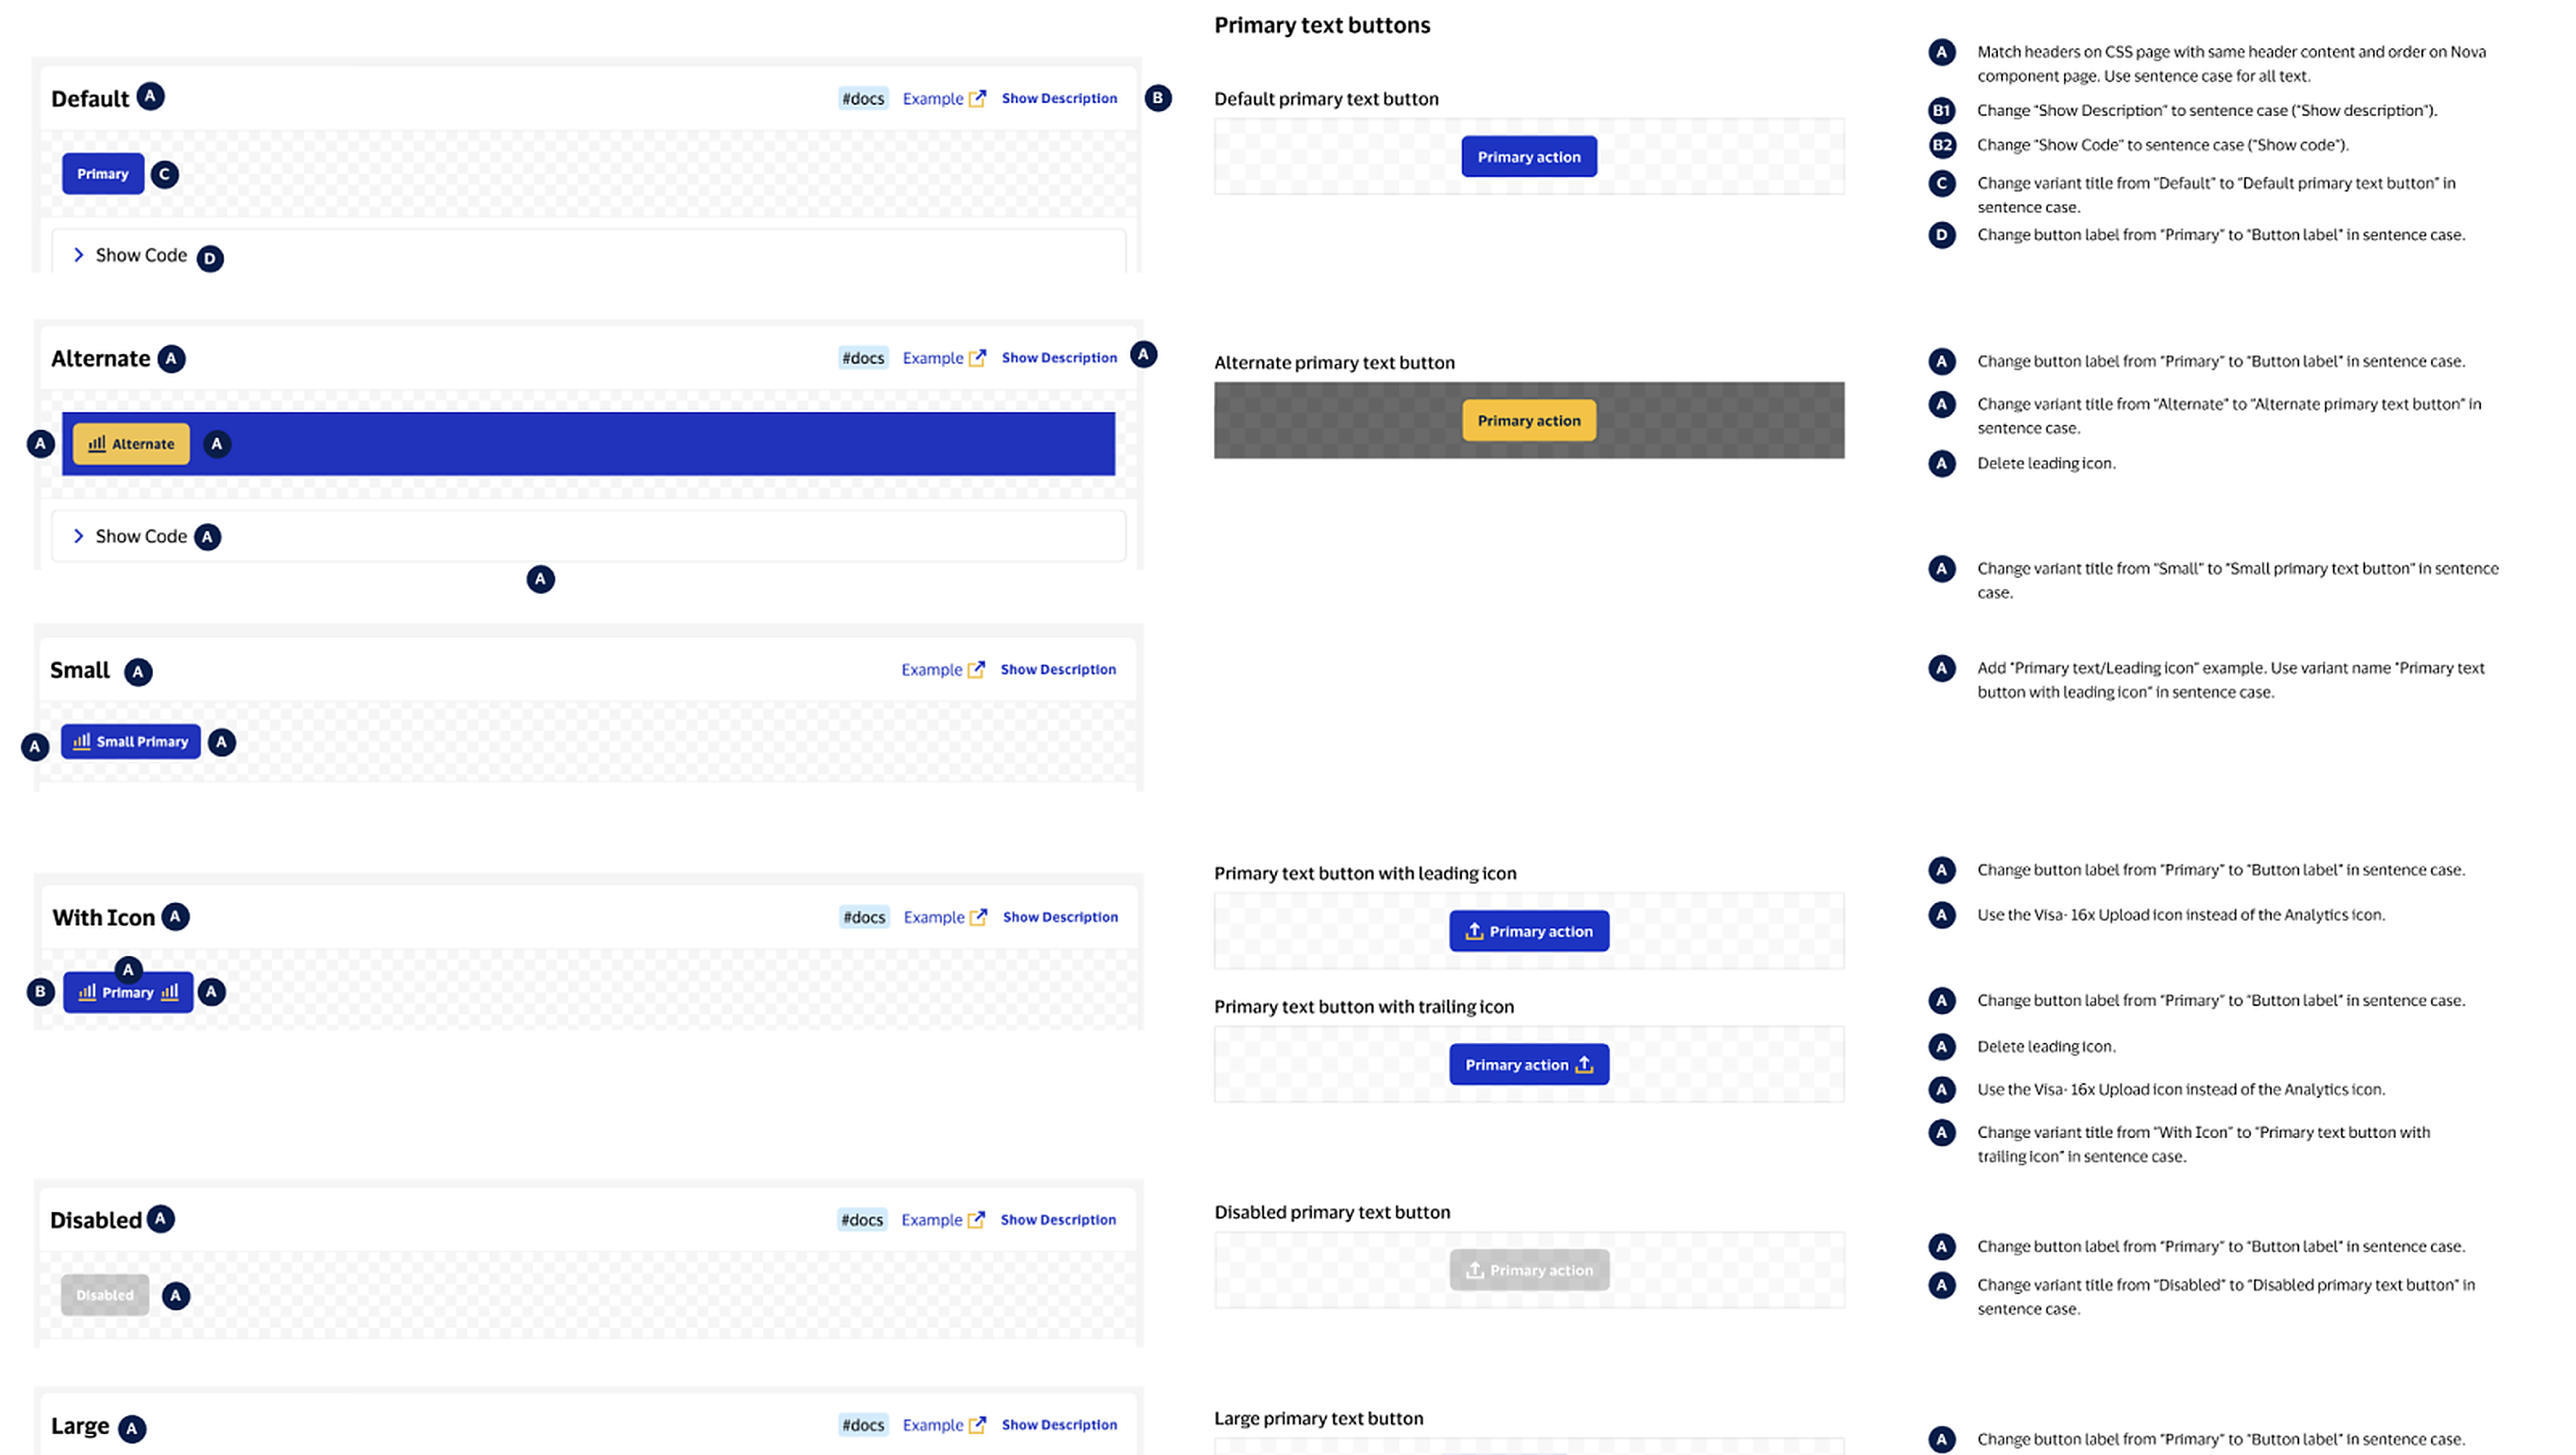Click analytics icon inside Small Primary button
Viewport: 2576px width, 1455px height.
pyautogui.click(x=82, y=742)
